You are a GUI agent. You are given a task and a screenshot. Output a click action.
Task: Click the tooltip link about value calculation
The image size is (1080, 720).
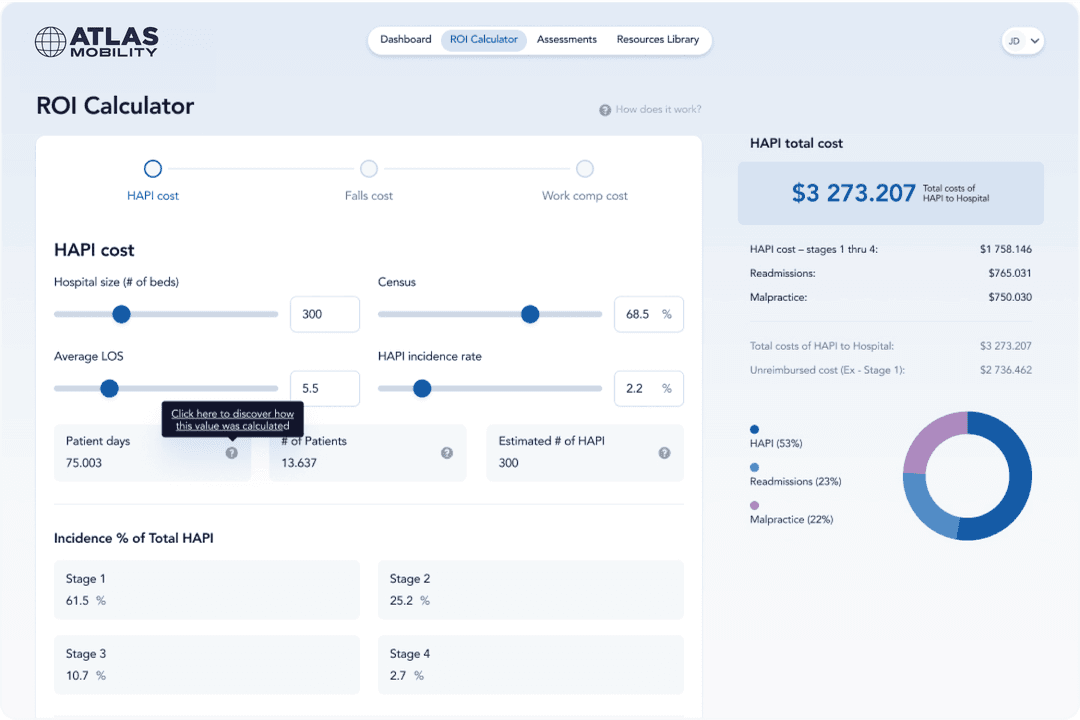[x=232, y=420]
